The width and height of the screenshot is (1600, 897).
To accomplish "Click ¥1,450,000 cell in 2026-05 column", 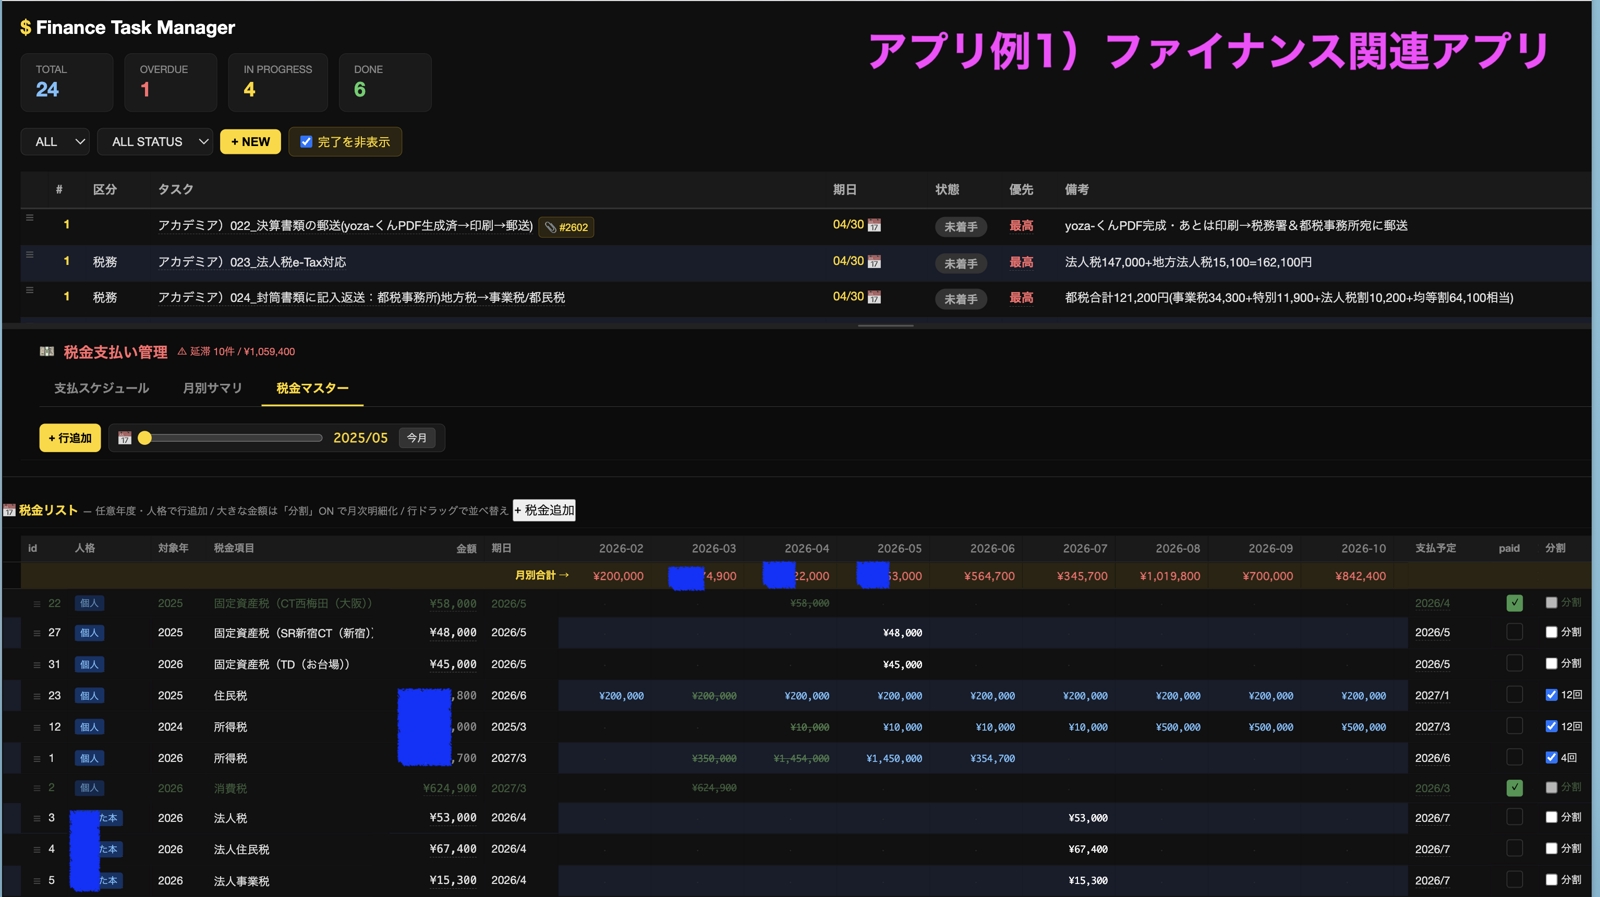I will point(894,759).
